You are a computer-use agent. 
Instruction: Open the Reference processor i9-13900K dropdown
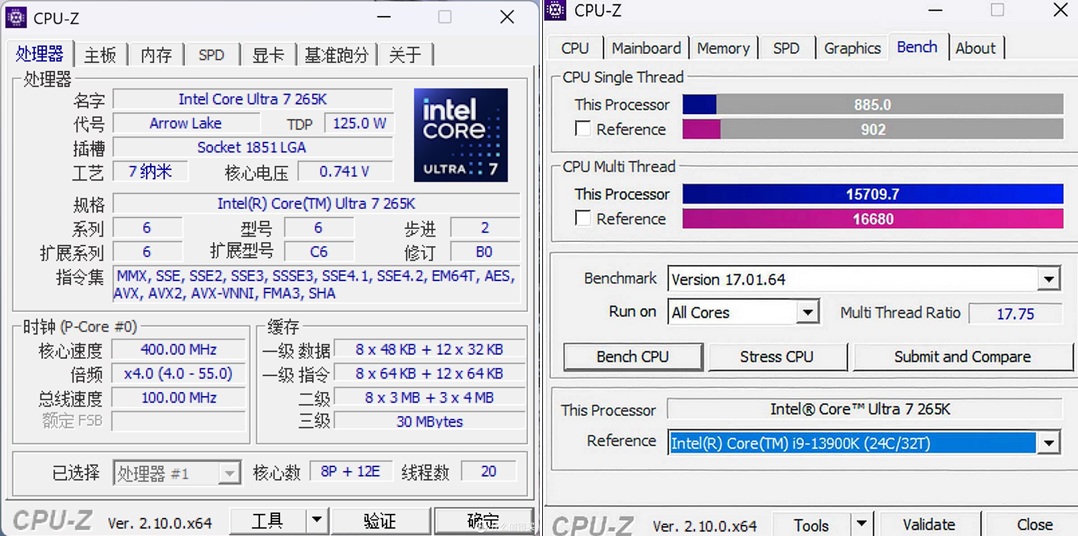tap(1048, 442)
